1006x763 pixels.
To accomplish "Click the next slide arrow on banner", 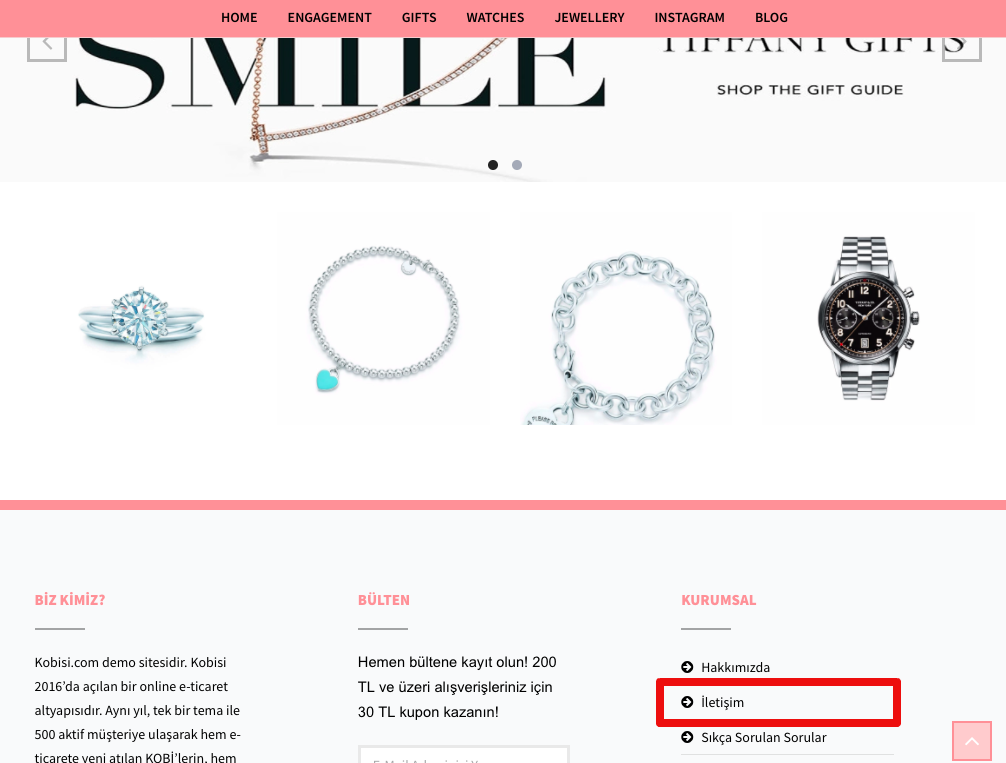I will click(962, 45).
